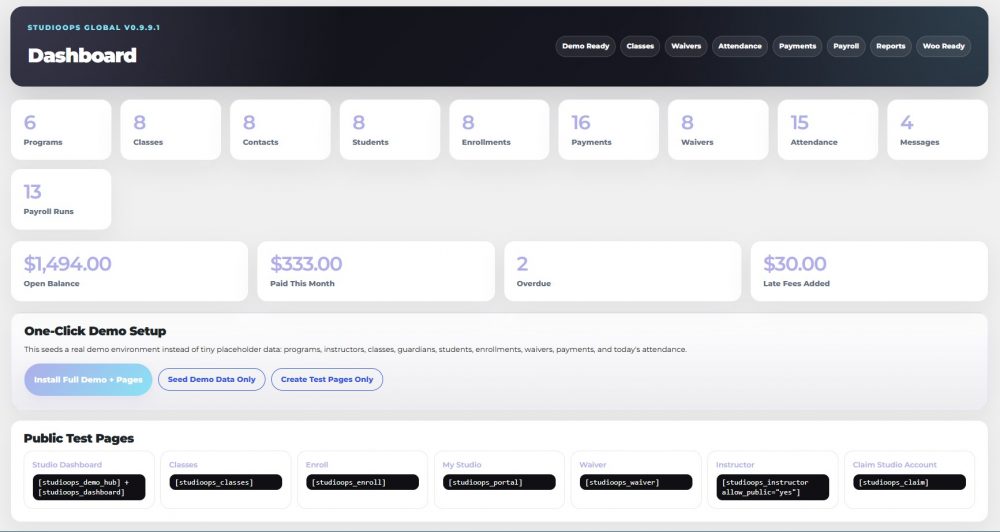Click Install Full Demo + Pages button
Screen dimensions: 1000x532
[x=88, y=380]
